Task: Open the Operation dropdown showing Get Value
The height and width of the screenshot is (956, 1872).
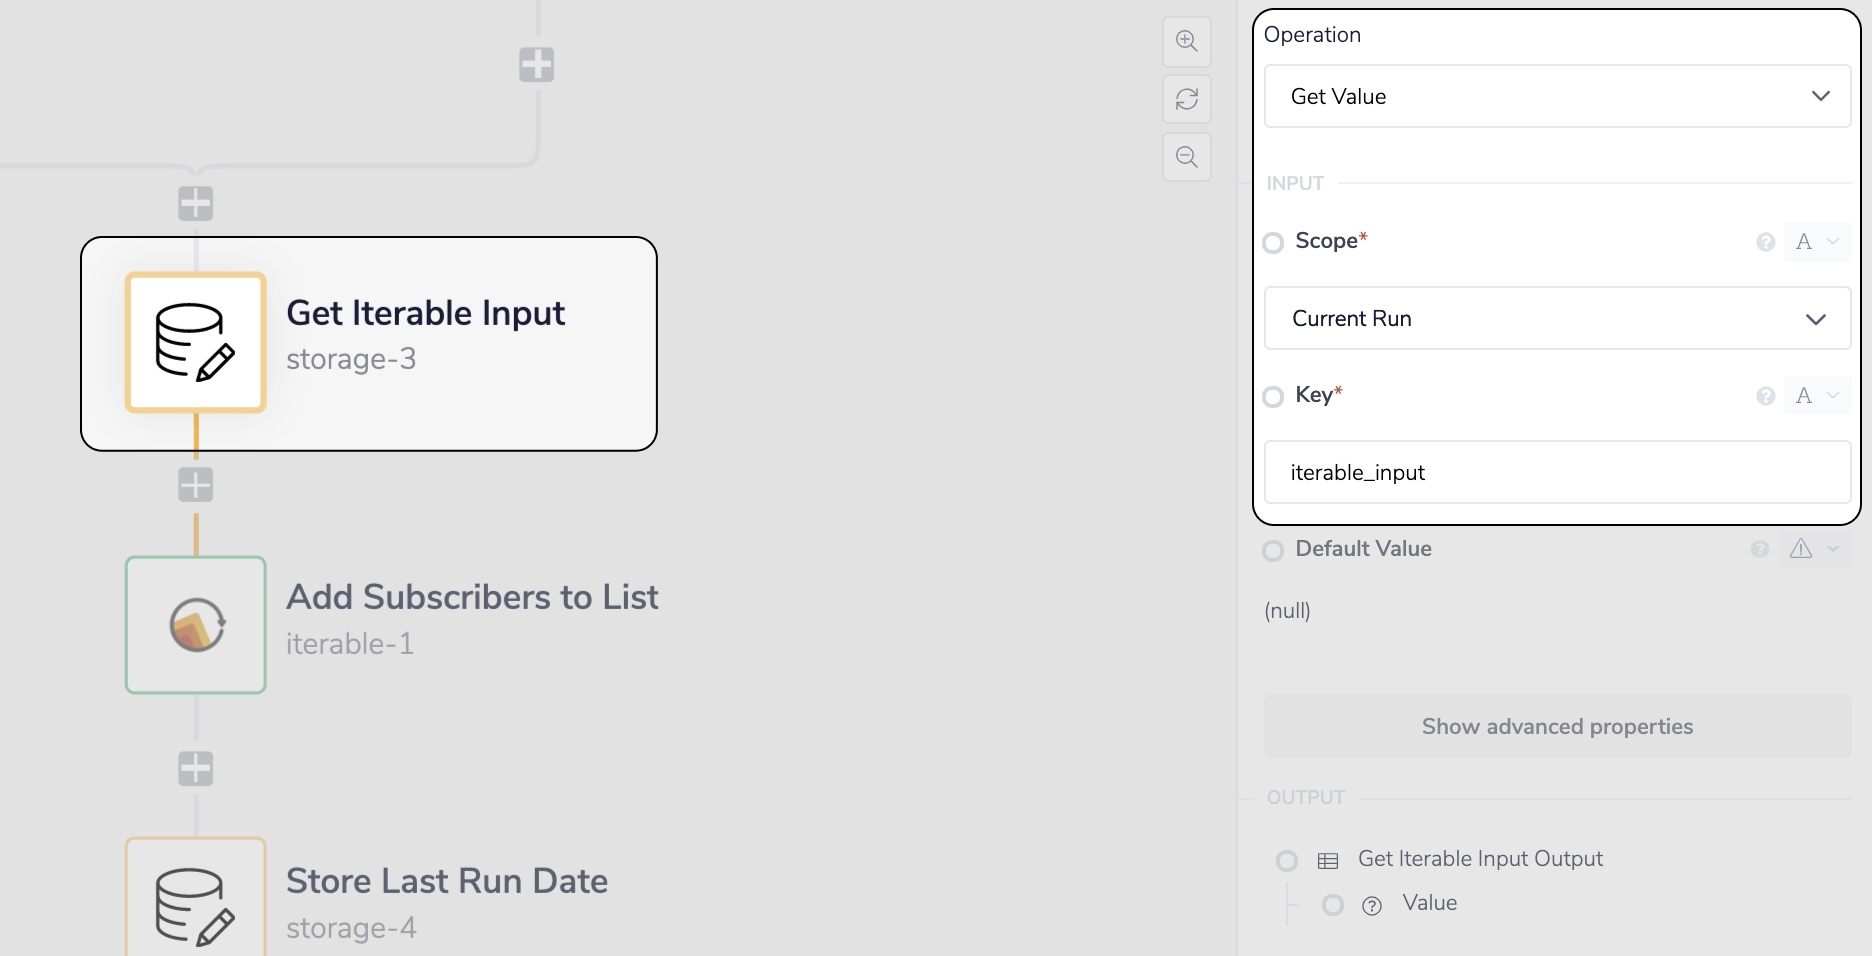Action: pos(1556,96)
